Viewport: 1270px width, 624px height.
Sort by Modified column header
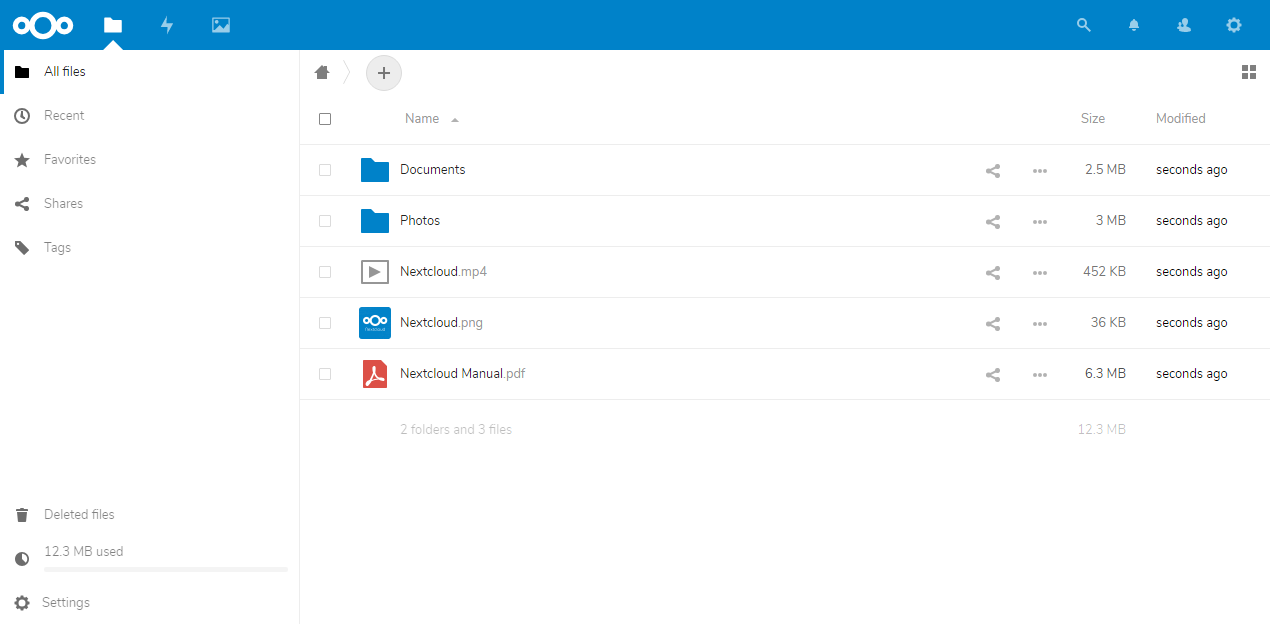pyautogui.click(x=1181, y=118)
